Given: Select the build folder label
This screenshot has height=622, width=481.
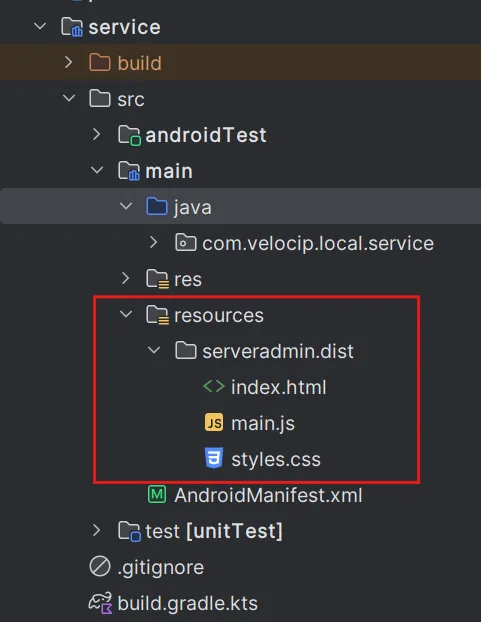Looking at the screenshot, I should click(140, 63).
